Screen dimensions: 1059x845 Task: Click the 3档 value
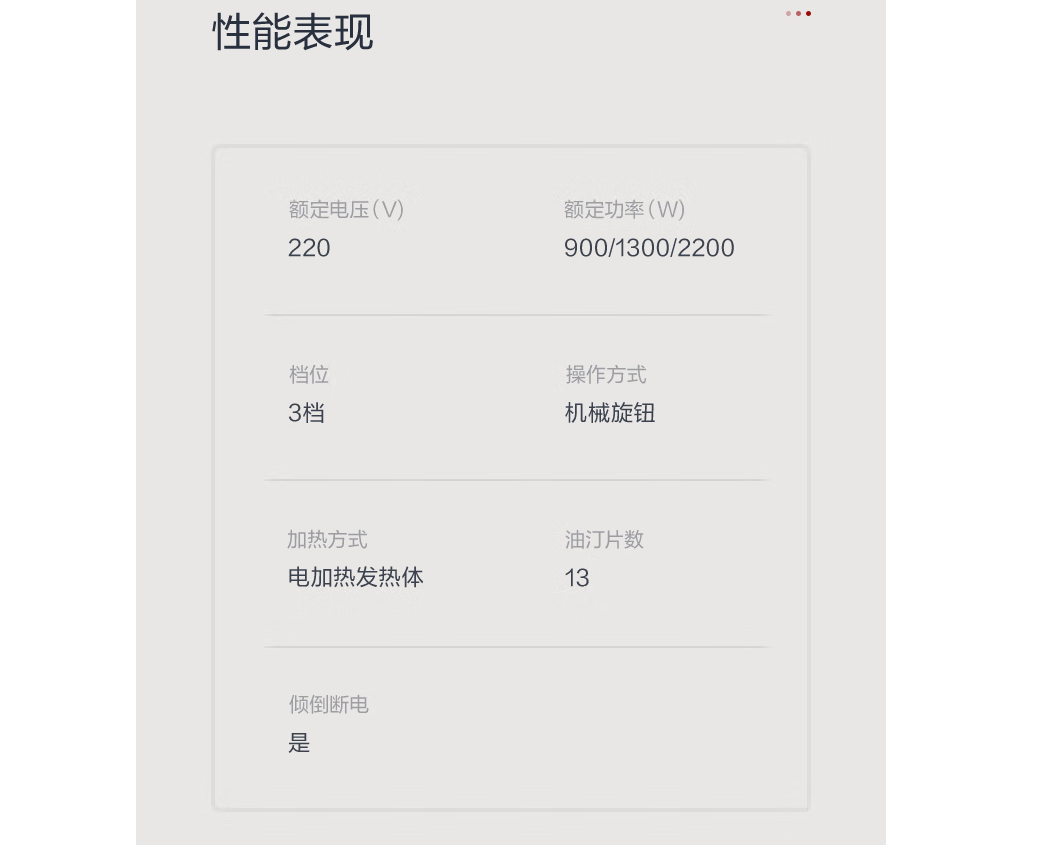[307, 413]
